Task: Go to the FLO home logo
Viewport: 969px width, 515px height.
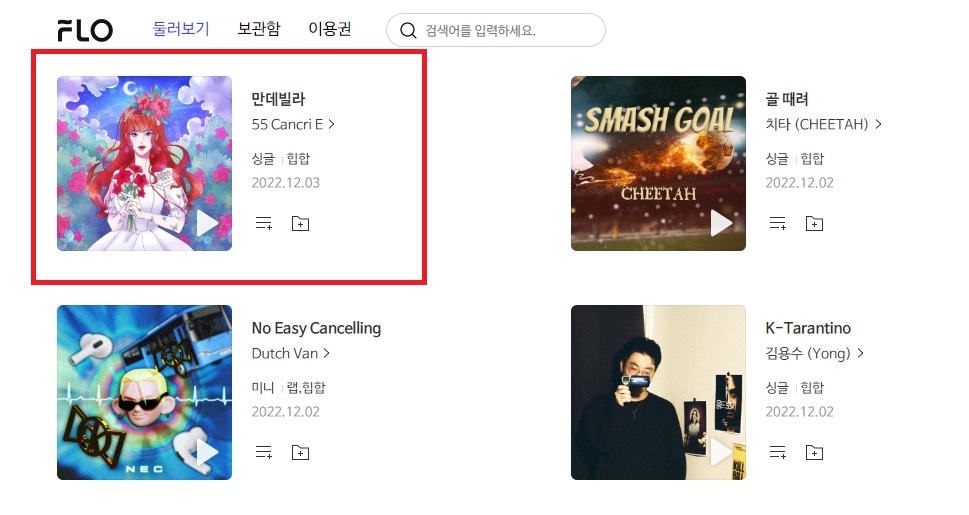Action: coord(85,30)
